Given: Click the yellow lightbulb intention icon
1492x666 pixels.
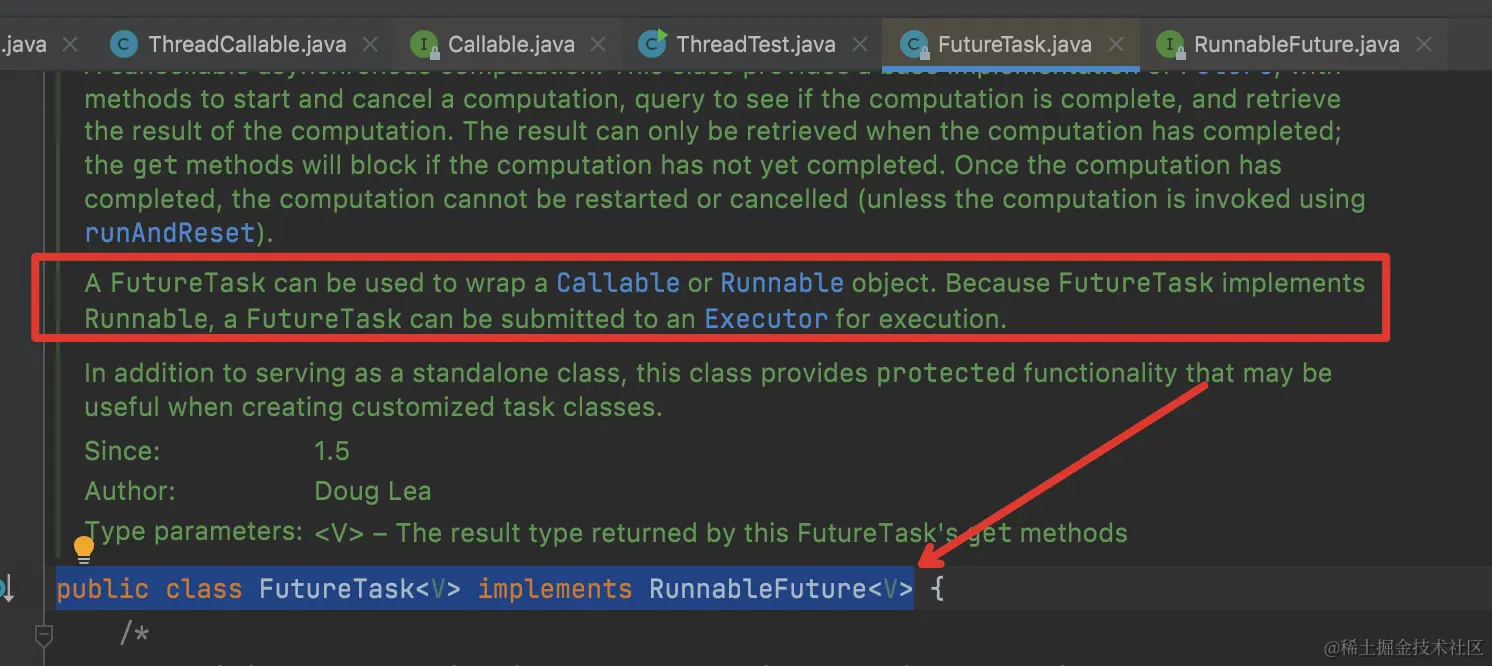Looking at the screenshot, I should [x=84, y=549].
